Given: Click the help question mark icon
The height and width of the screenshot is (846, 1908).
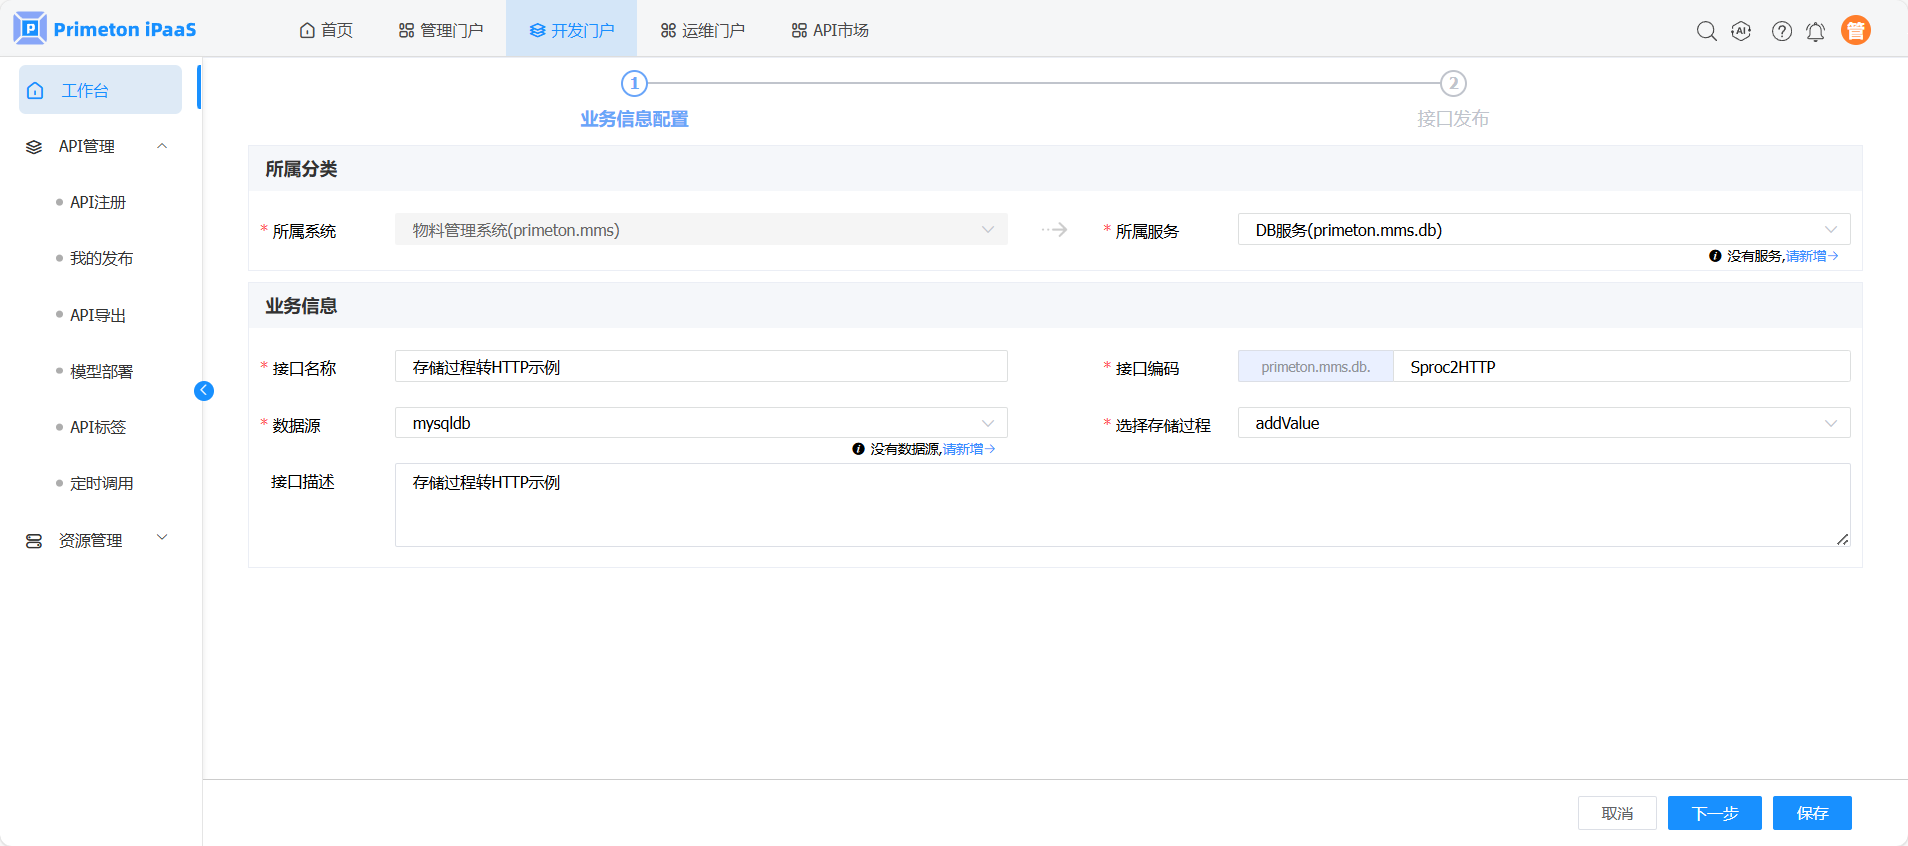Looking at the screenshot, I should [x=1781, y=31].
